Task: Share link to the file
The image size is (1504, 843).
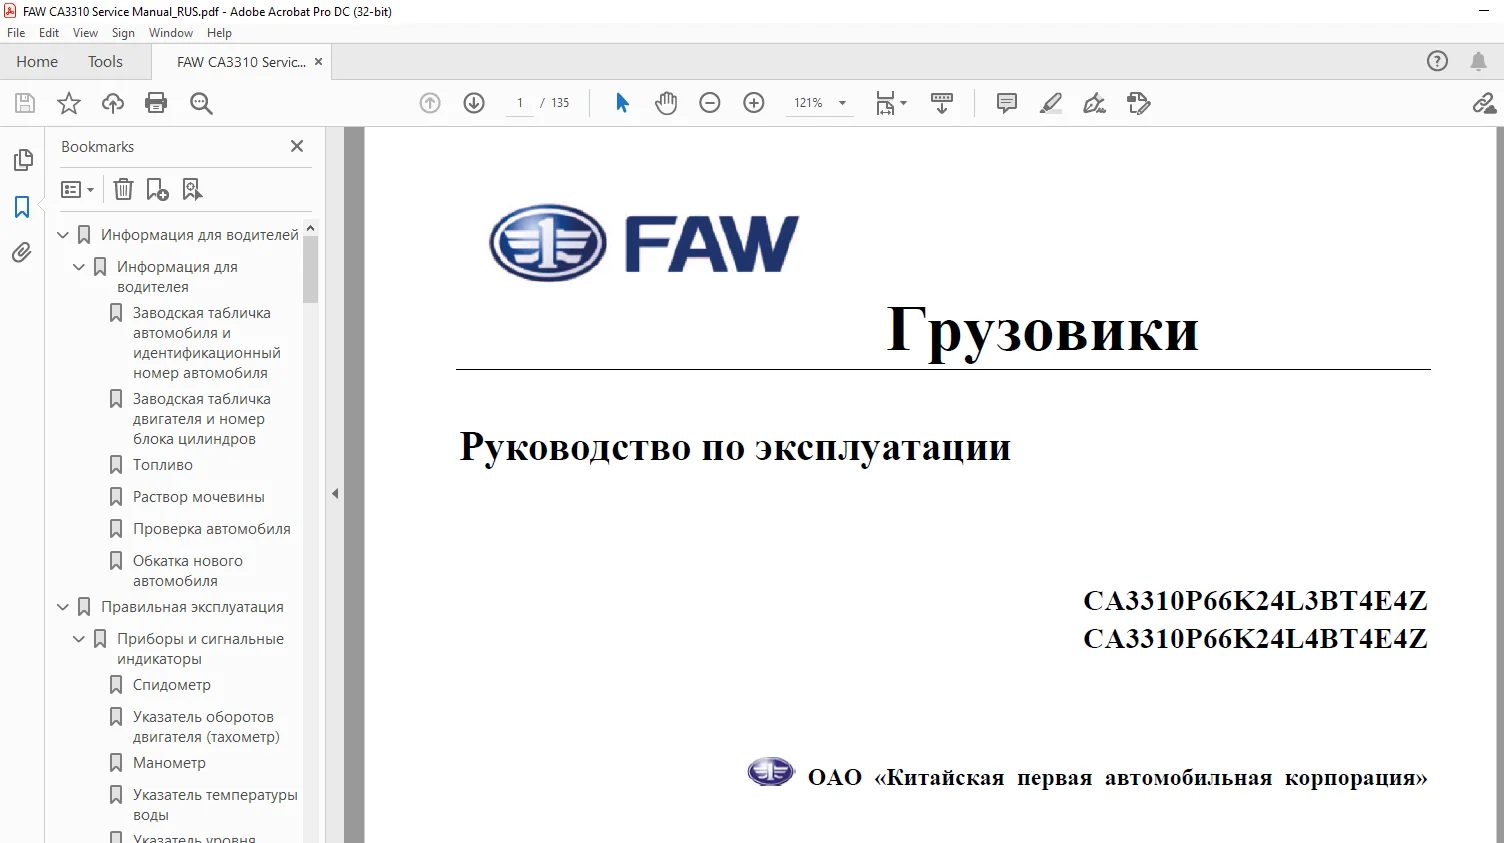Action: pyautogui.click(x=1484, y=103)
